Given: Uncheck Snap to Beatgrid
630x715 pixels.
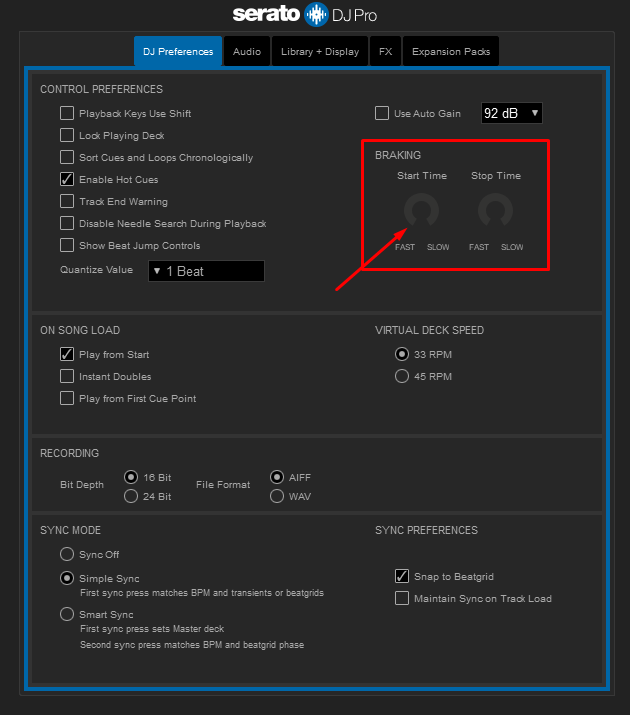Looking at the screenshot, I should [402, 576].
